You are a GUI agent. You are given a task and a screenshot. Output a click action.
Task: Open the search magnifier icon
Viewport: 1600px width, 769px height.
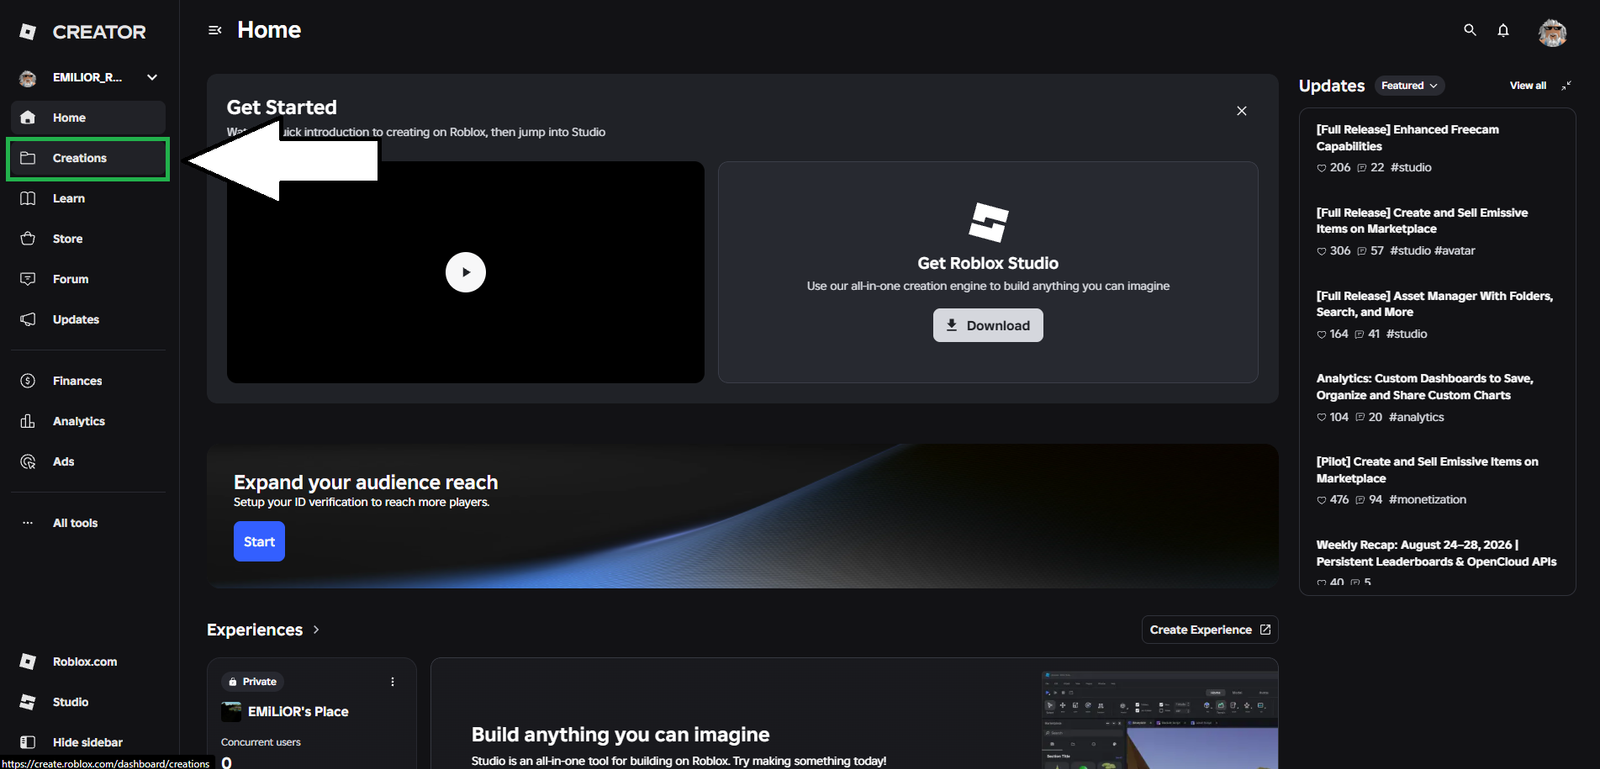click(1470, 30)
